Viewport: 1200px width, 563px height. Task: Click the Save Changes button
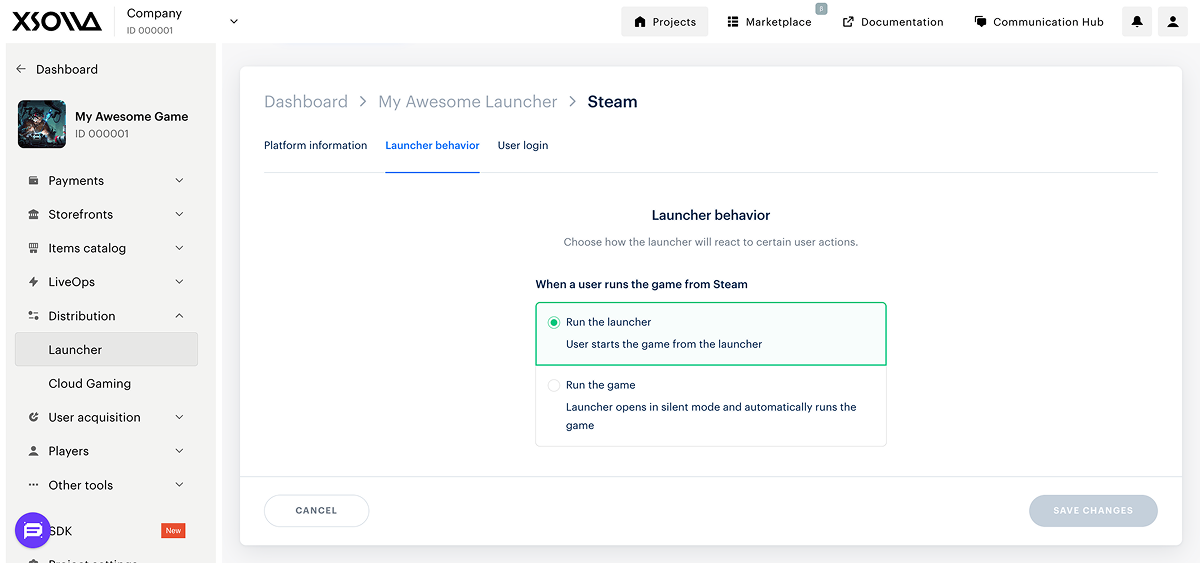coord(1093,510)
